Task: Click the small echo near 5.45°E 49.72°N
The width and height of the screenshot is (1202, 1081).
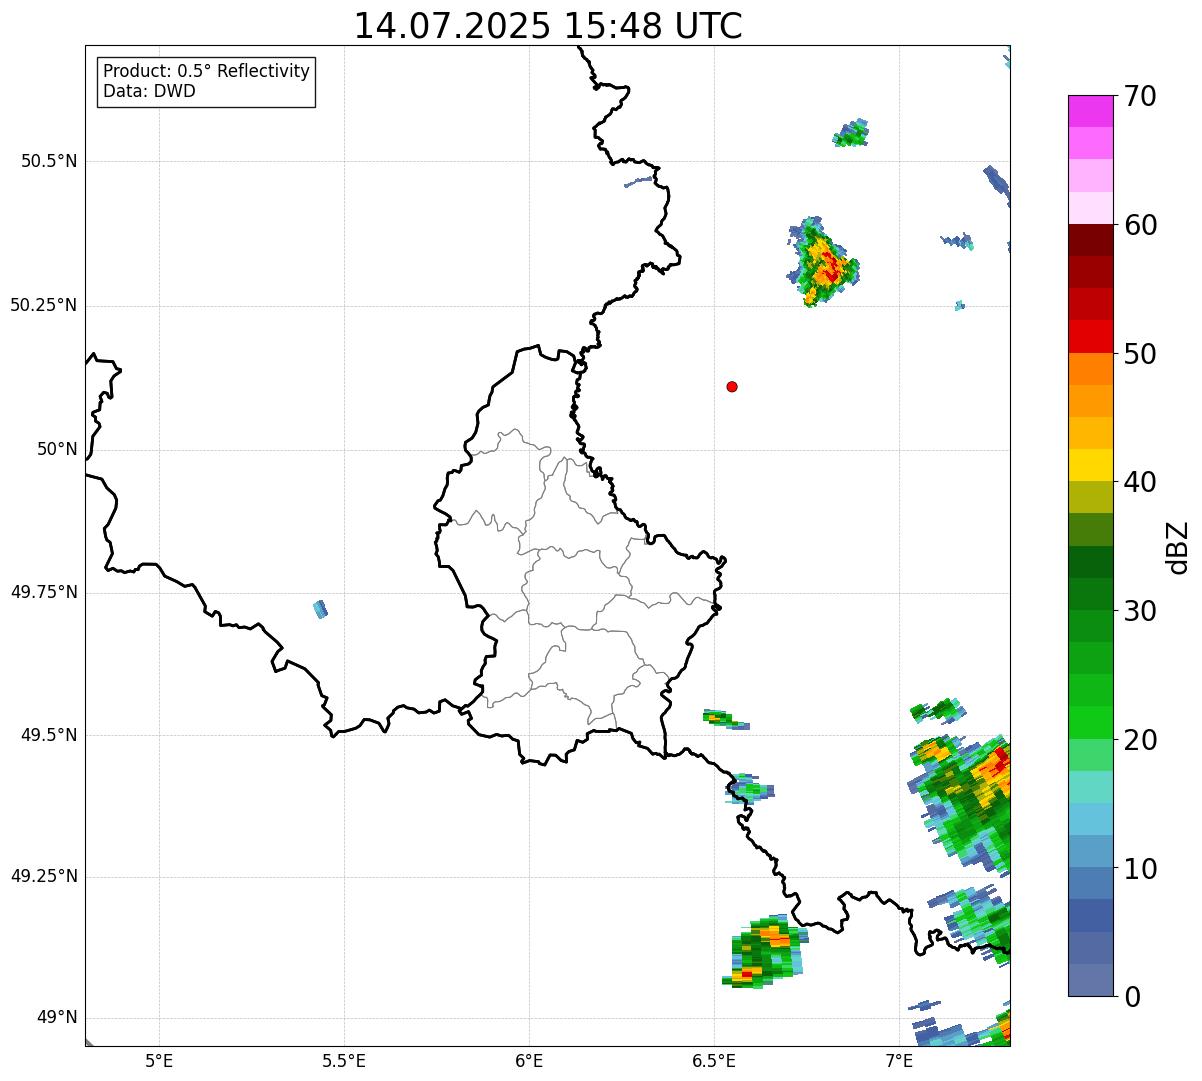Action: (x=320, y=609)
